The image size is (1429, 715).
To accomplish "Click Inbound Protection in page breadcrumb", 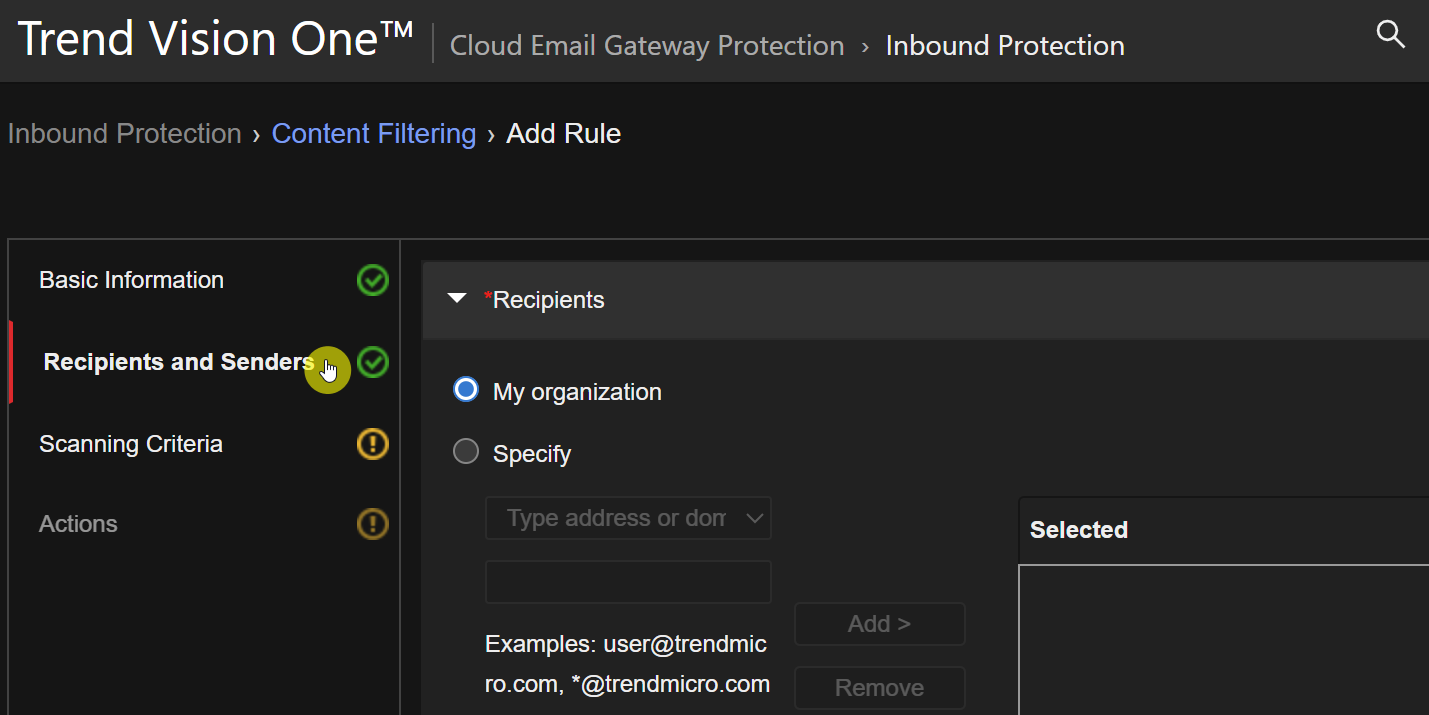I will click(x=124, y=134).
